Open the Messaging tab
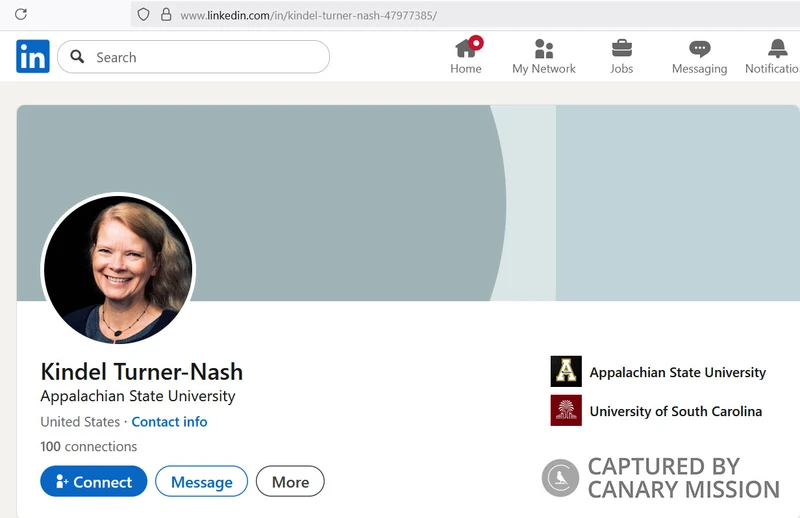The height and width of the screenshot is (518, 800). (x=699, y=56)
